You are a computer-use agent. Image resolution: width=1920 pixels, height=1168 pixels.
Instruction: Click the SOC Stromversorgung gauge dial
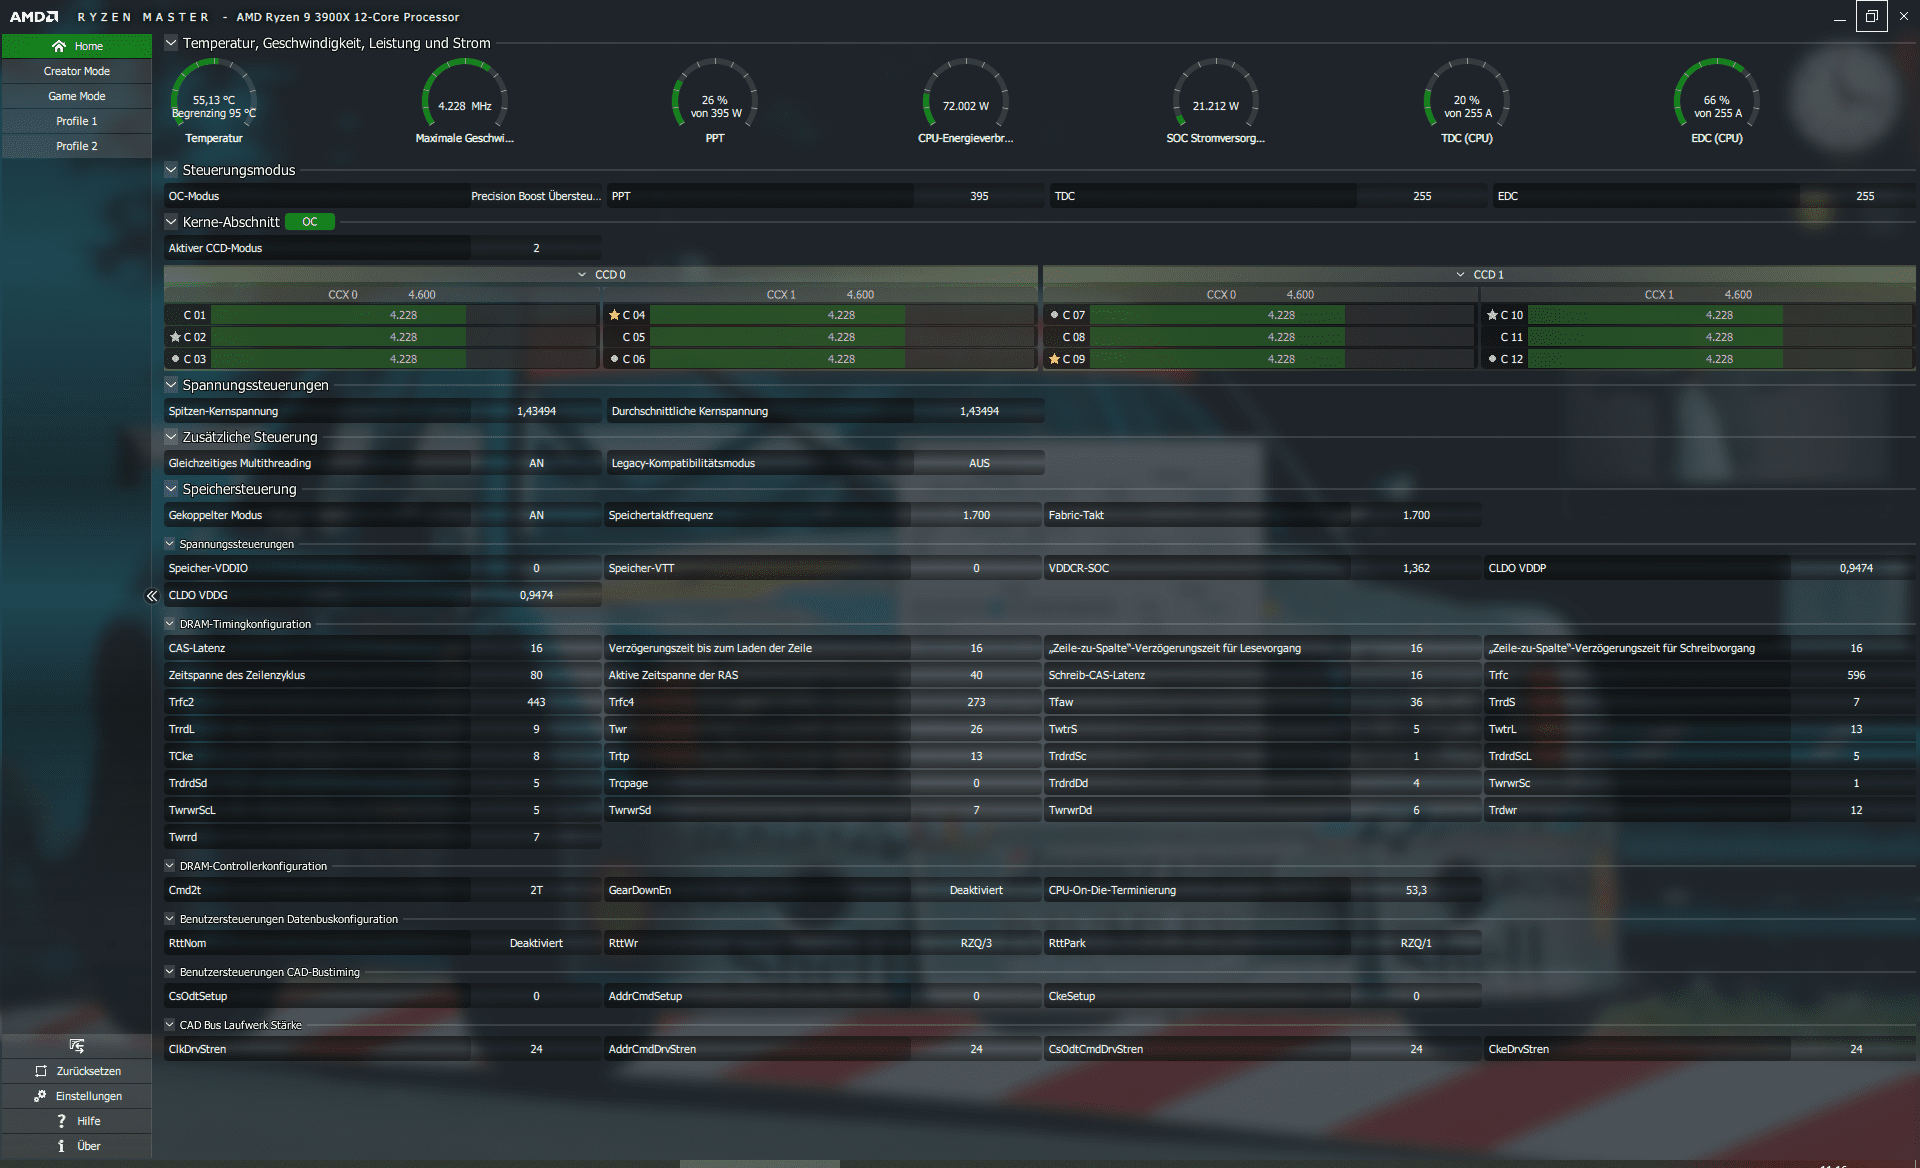tap(1215, 95)
